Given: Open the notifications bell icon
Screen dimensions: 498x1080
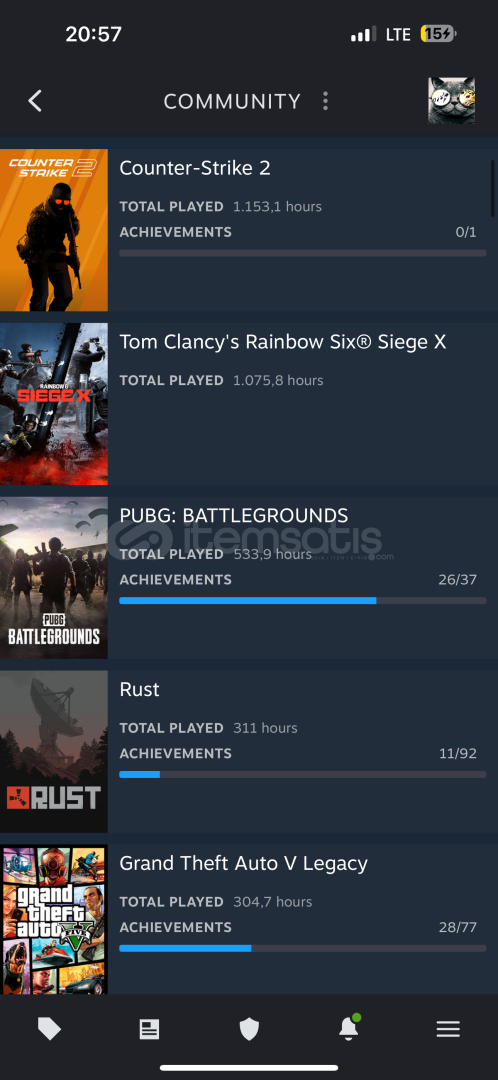Looking at the screenshot, I should click(x=349, y=1027).
